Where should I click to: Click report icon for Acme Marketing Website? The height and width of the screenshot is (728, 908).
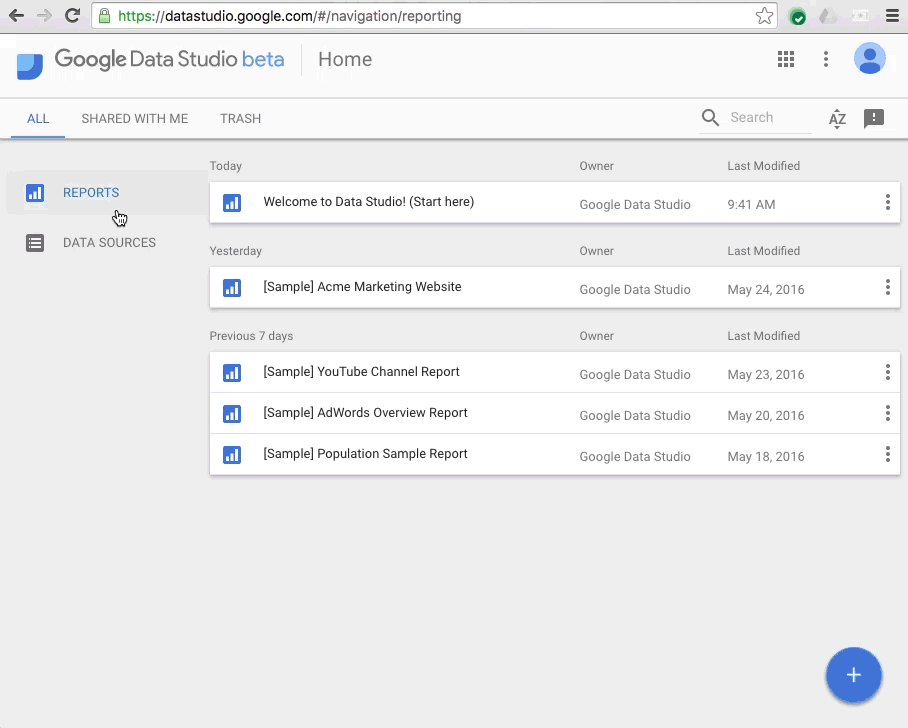point(232,288)
